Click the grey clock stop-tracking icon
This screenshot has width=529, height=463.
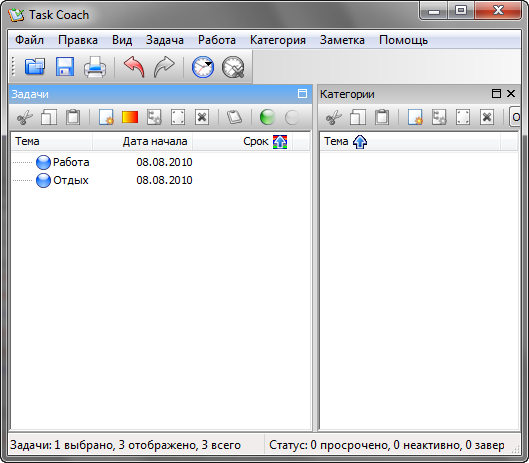[233, 67]
